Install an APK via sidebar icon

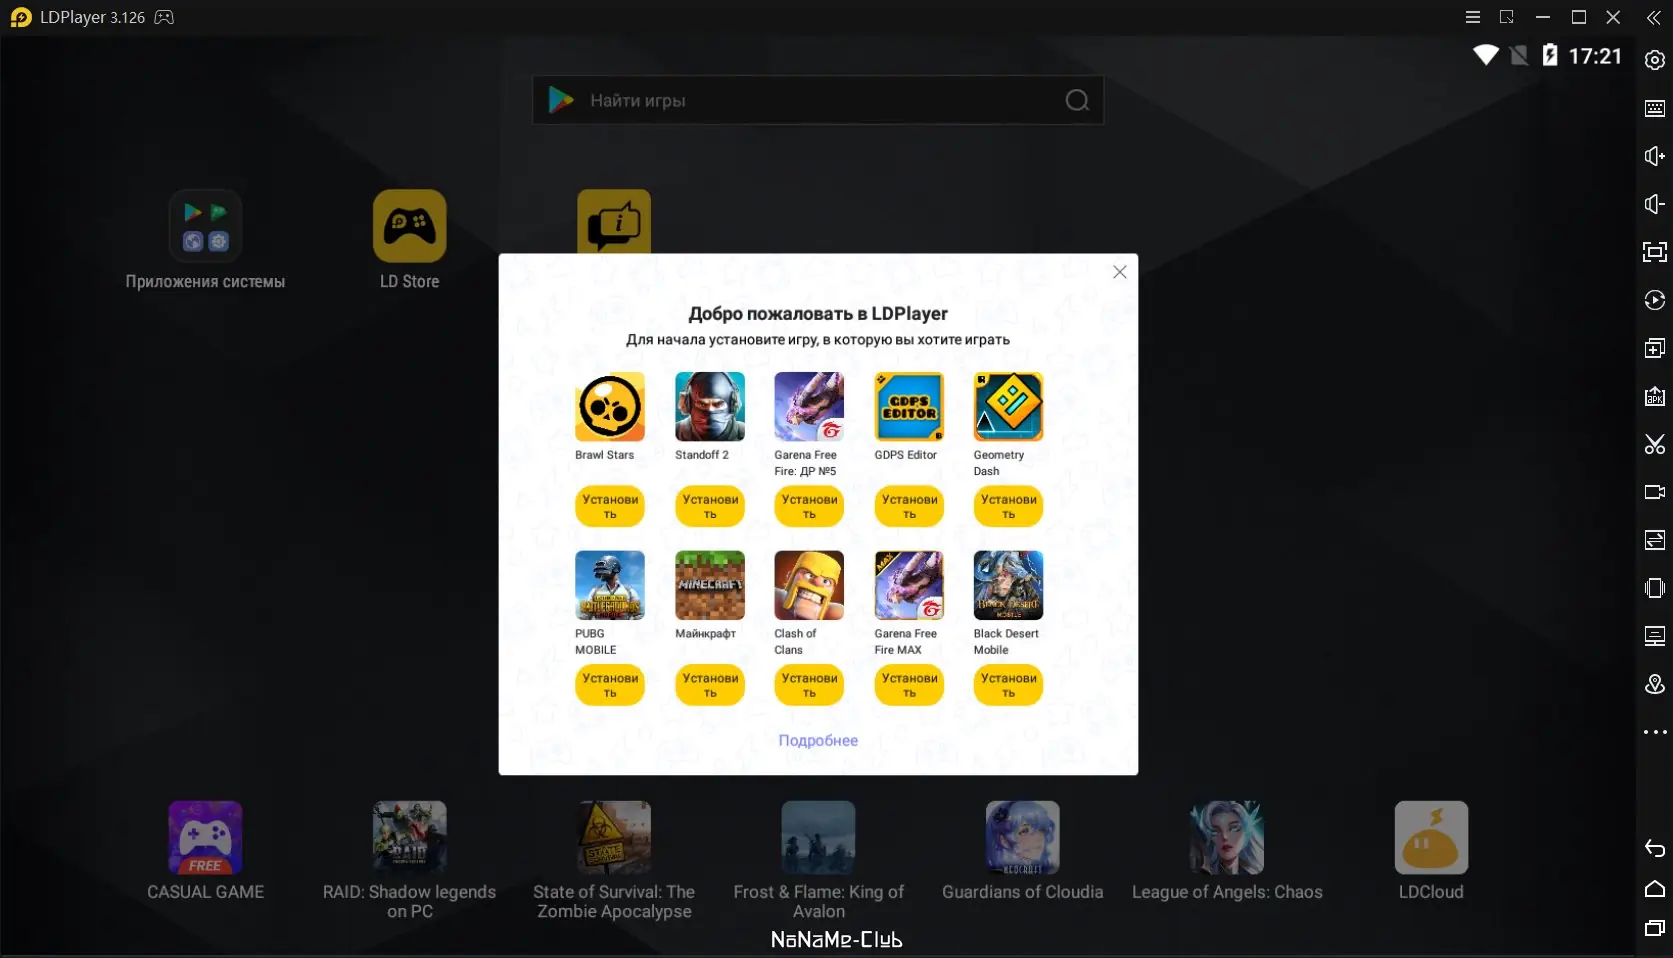click(x=1655, y=396)
